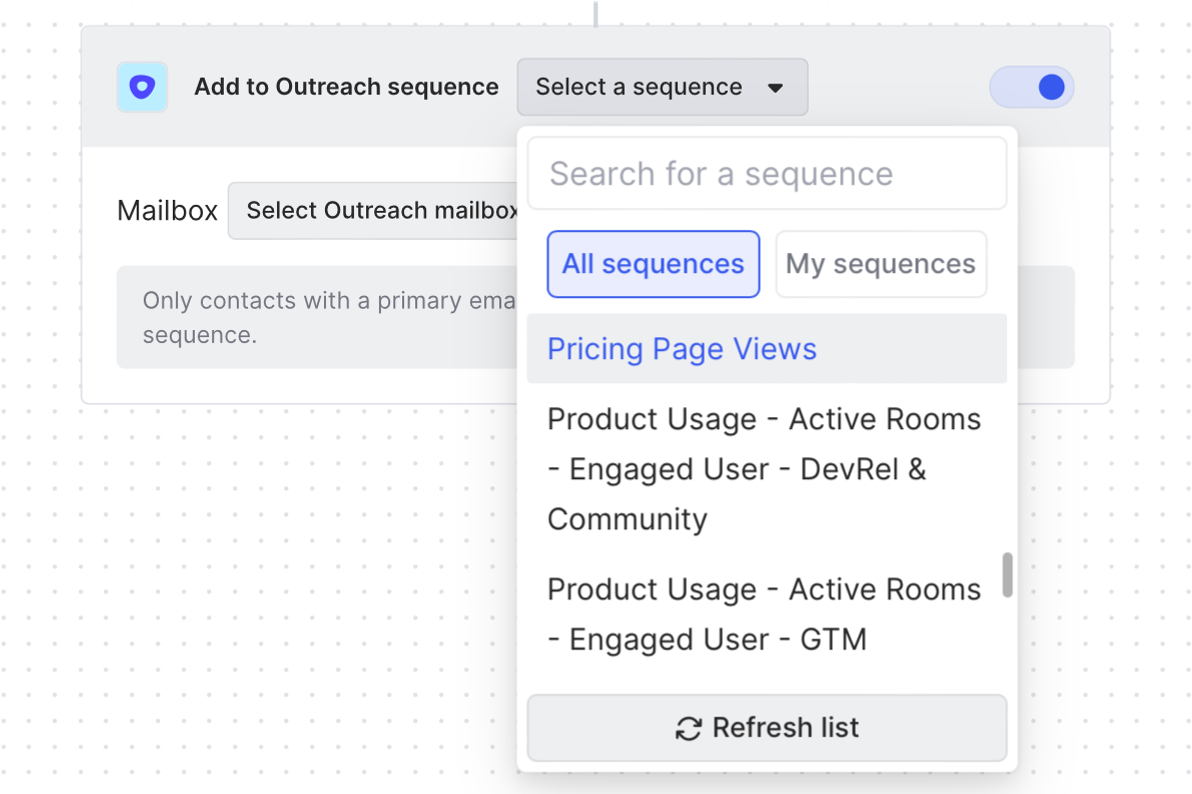Click the Outreach logo icon
The image size is (1192, 794).
click(x=142, y=87)
